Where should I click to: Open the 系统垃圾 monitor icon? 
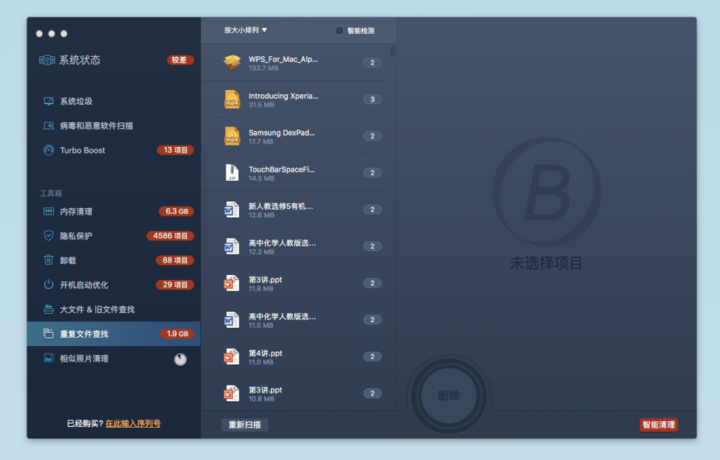(x=48, y=101)
